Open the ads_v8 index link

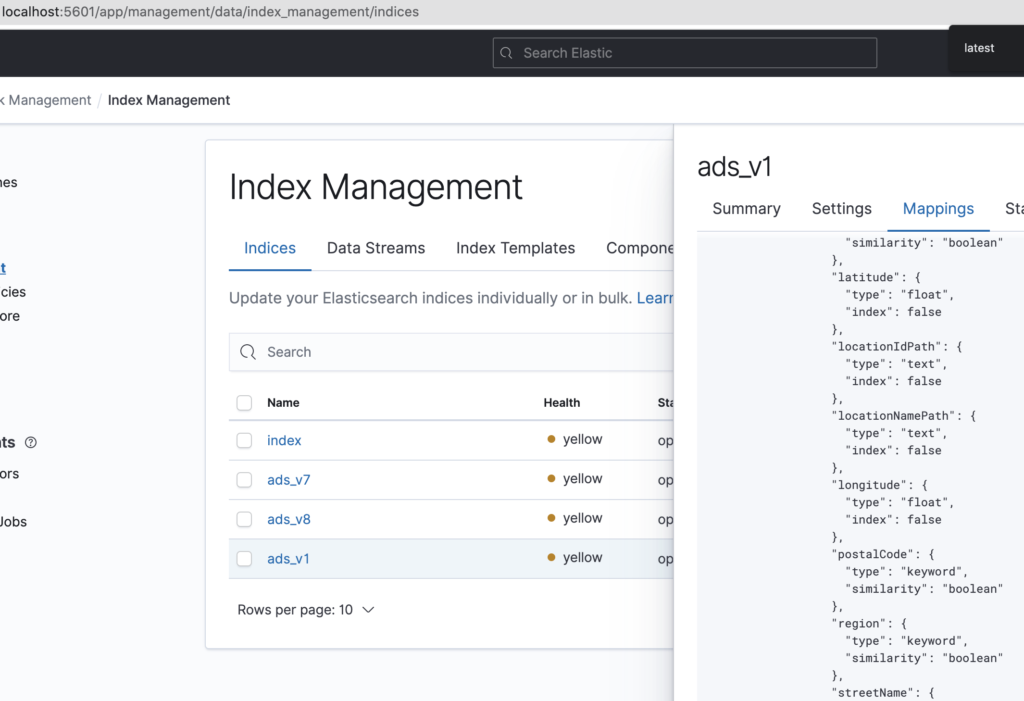pyautogui.click(x=289, y=519)
